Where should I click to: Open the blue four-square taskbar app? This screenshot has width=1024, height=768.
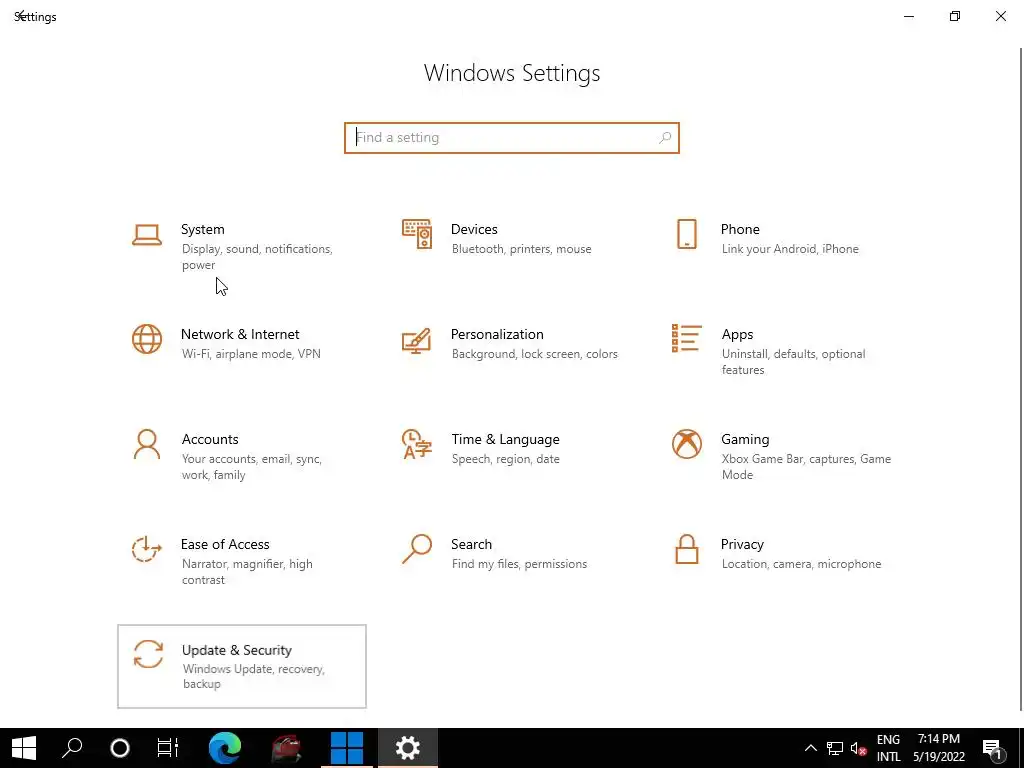click(347, 748)
